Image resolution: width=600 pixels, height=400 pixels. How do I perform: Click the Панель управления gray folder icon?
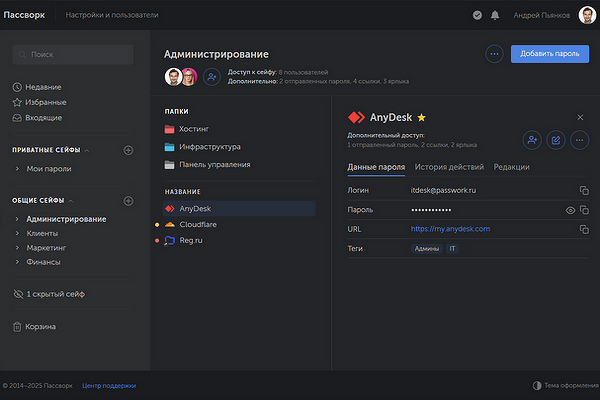click(x=170, y=165)
